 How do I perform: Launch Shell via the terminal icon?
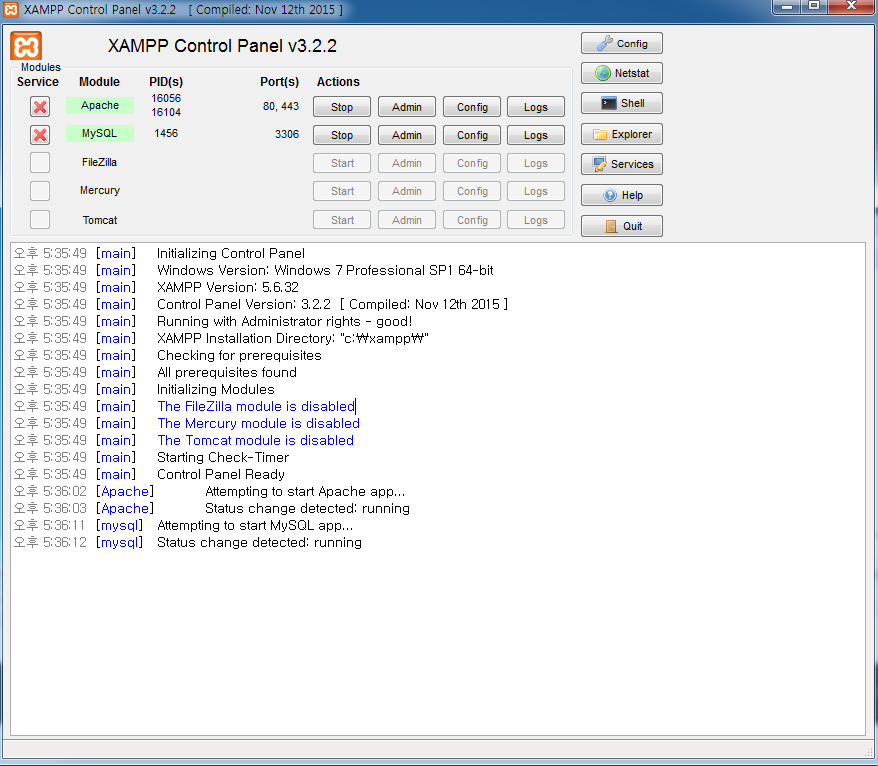622,103
